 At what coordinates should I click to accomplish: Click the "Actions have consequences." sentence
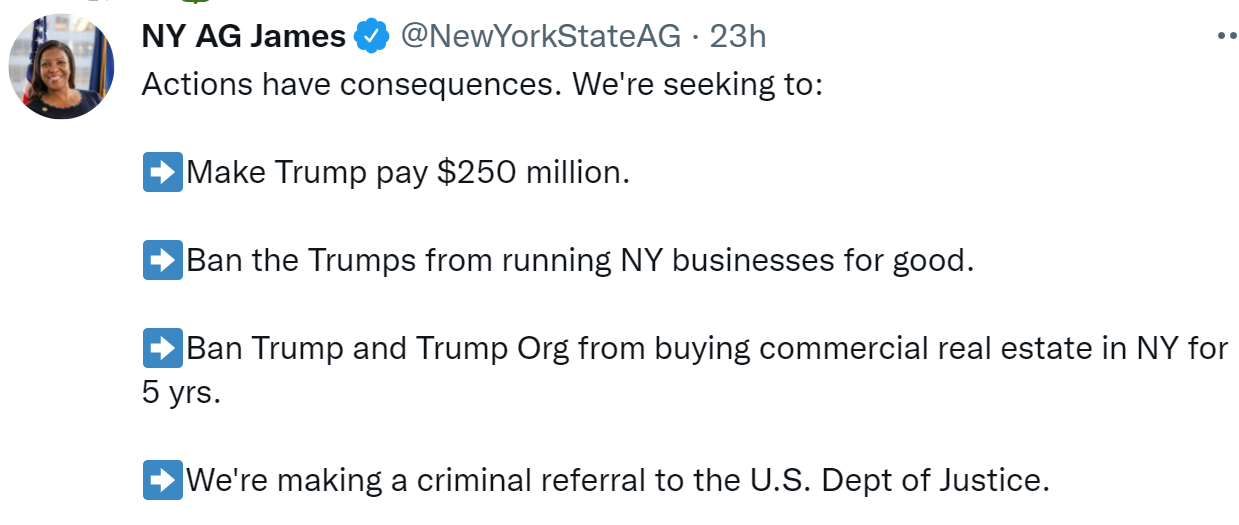point(353,84)
